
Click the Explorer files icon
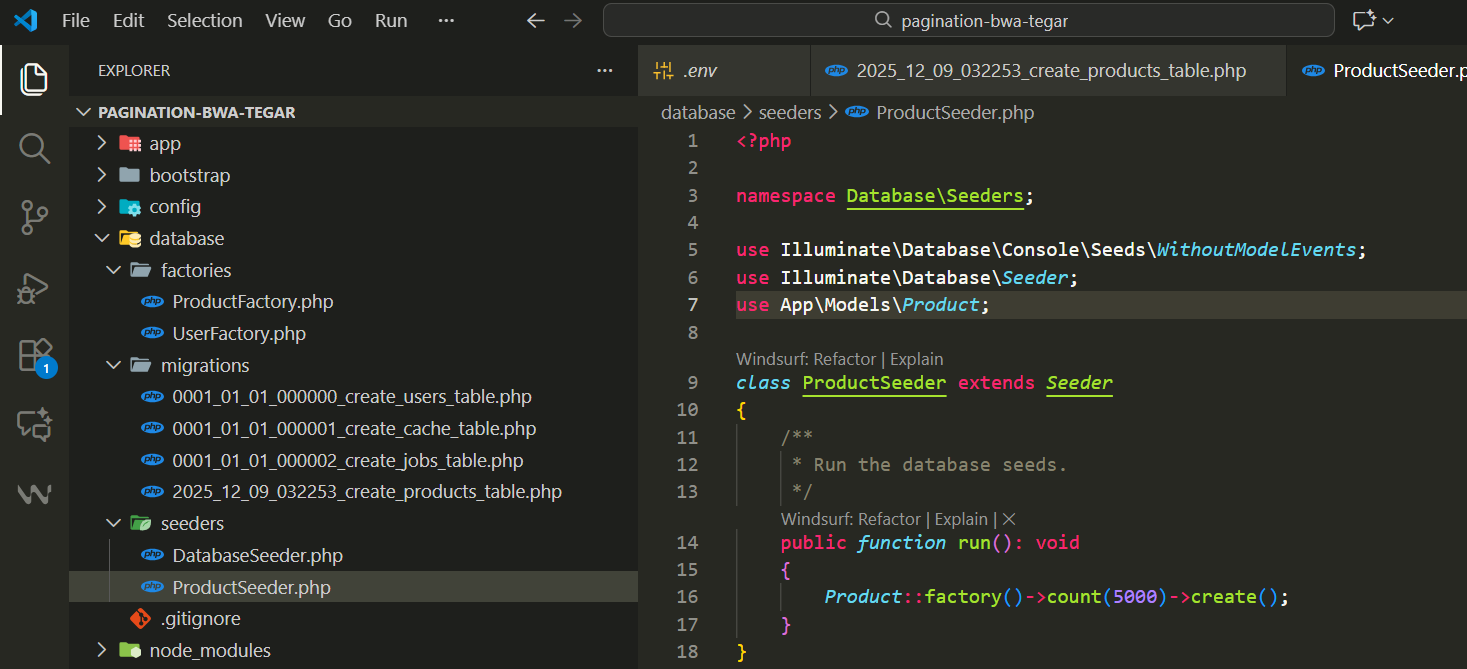pos(34,79)
